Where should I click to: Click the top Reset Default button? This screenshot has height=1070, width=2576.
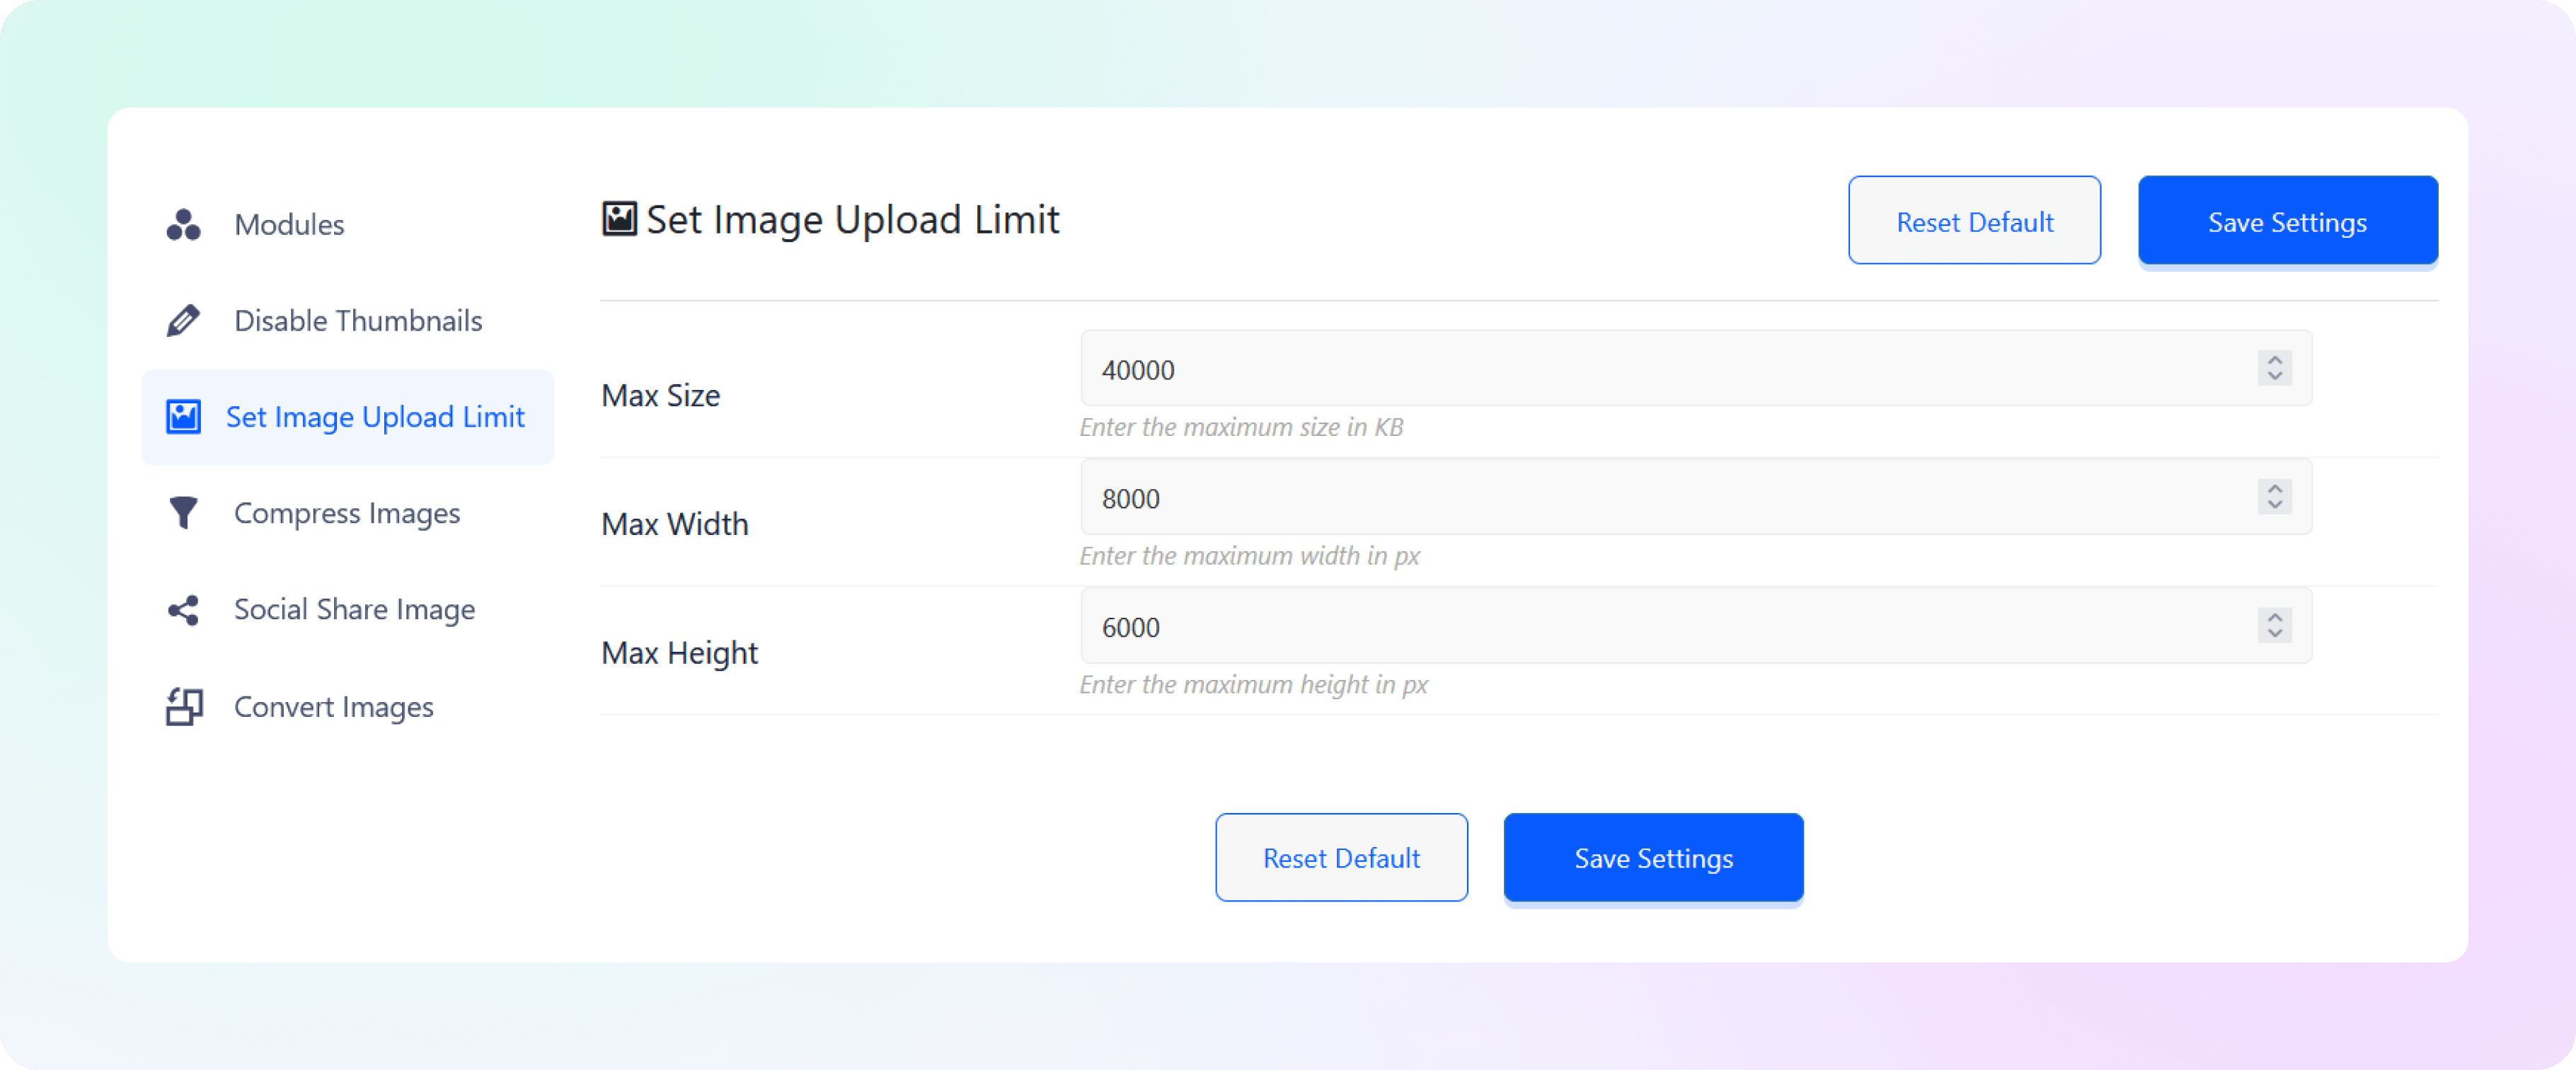click(x=1974, y=221)
